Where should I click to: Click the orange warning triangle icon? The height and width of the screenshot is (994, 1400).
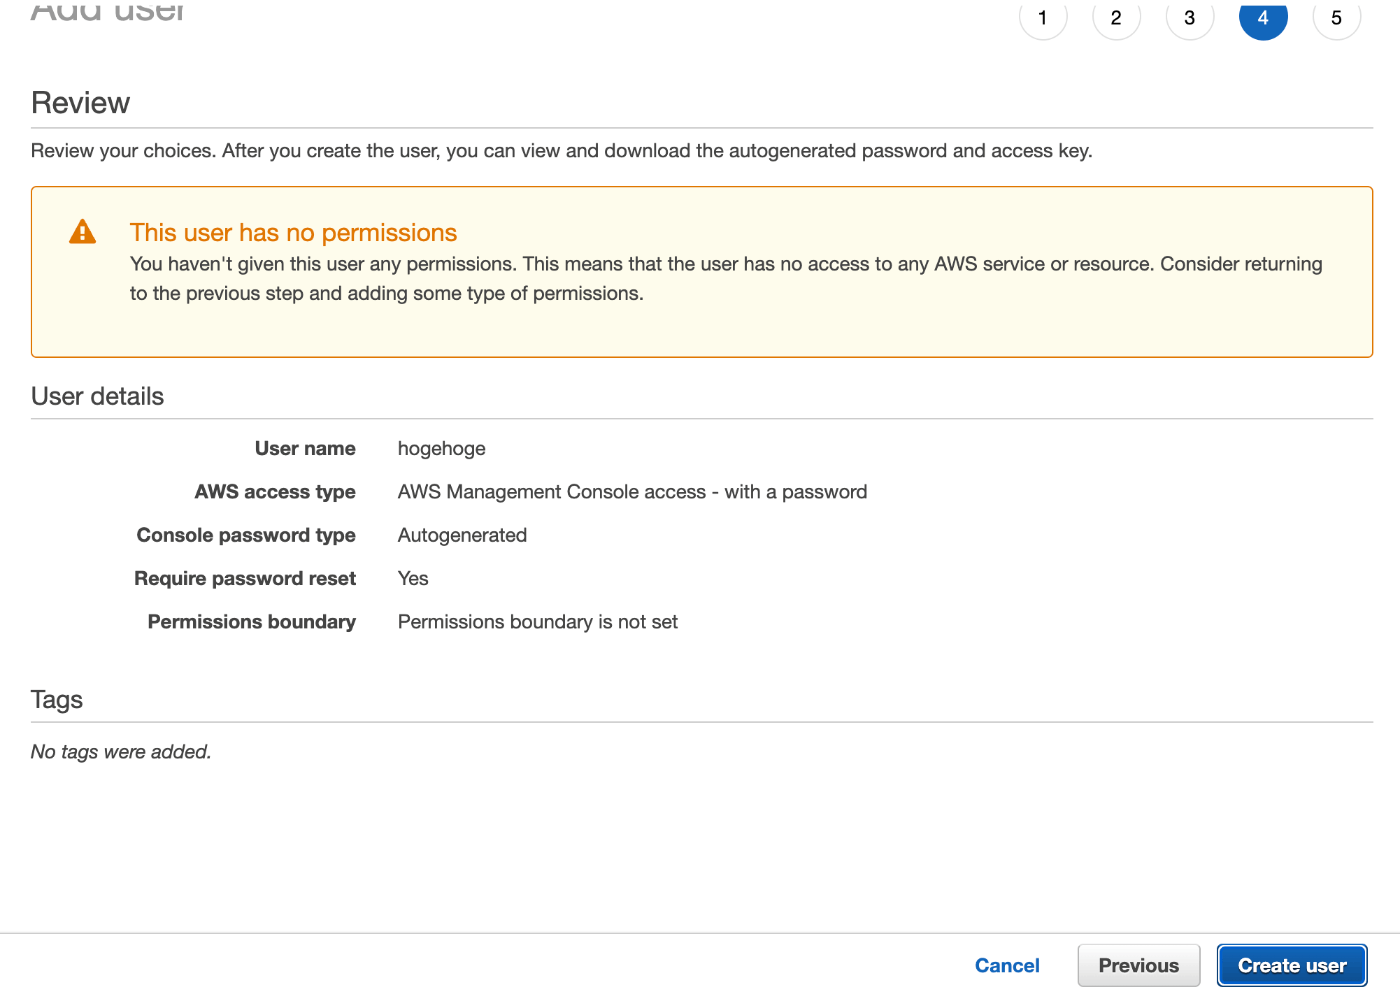[82, 232]
